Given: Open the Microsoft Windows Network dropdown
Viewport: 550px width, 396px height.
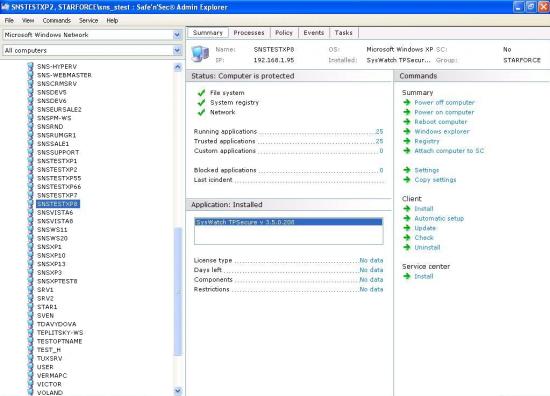Looking at the screenshot, I should click(x=177, y=35).
